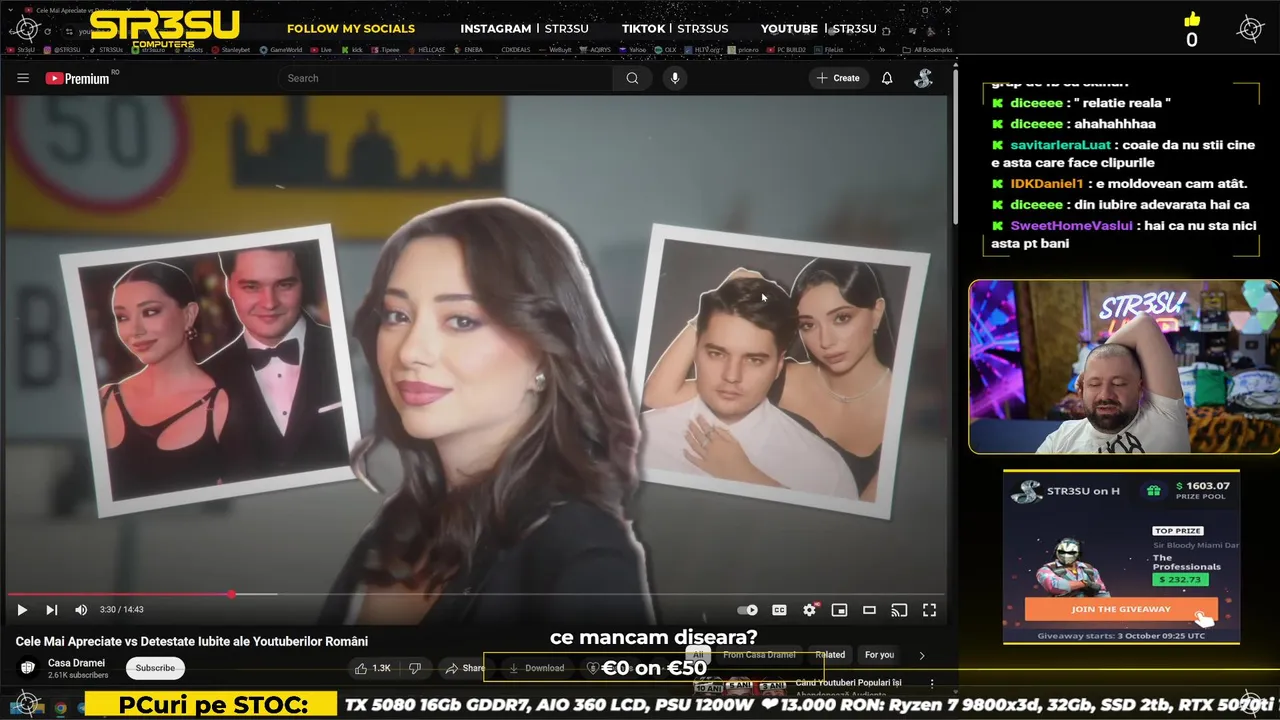Image resolution: width=1280 pixels, height=720 pixels.
Task: Open options for Când Youtuberi Populari video
Action: pyautogui.click(x=932, y=684)
